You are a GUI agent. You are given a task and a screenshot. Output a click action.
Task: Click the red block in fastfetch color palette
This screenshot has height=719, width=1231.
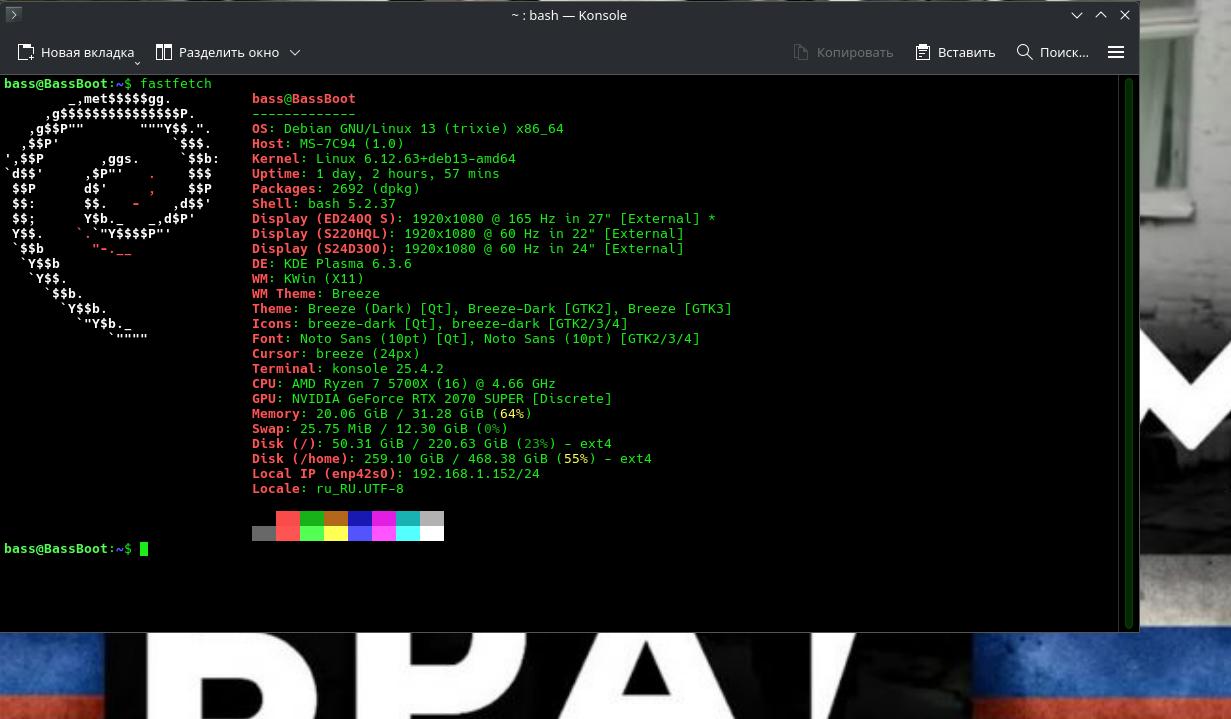(288, 519)
